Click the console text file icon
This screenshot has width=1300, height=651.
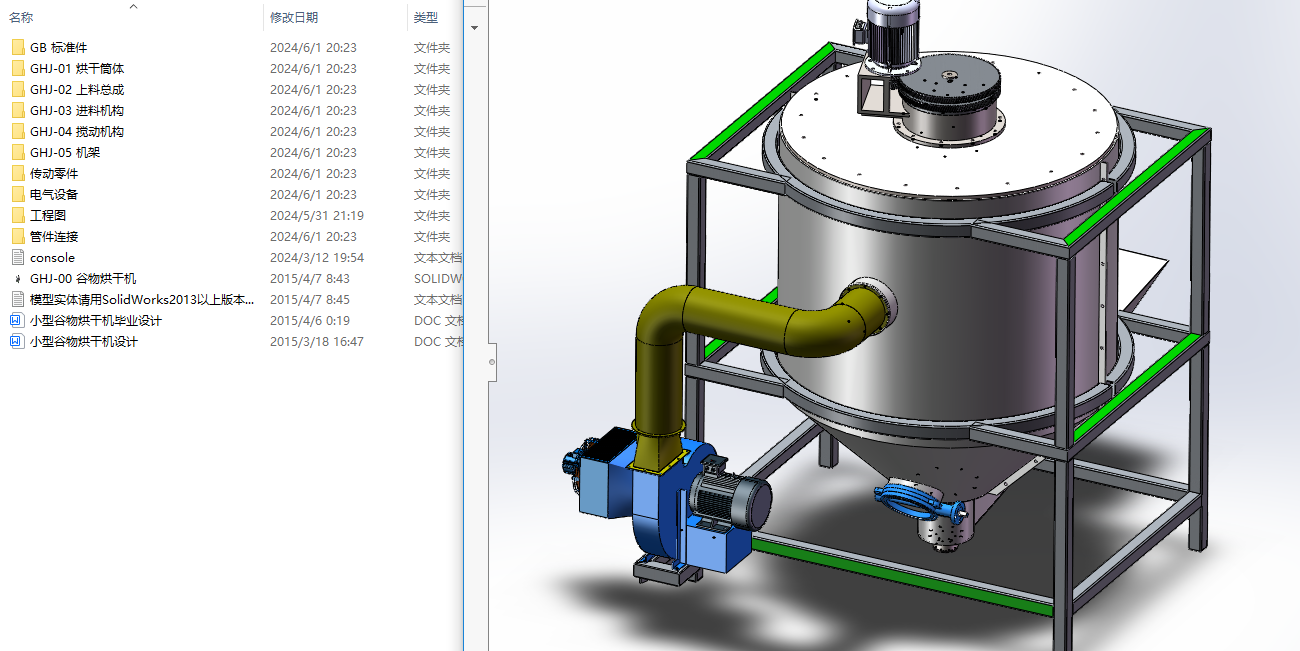point(17,258)
